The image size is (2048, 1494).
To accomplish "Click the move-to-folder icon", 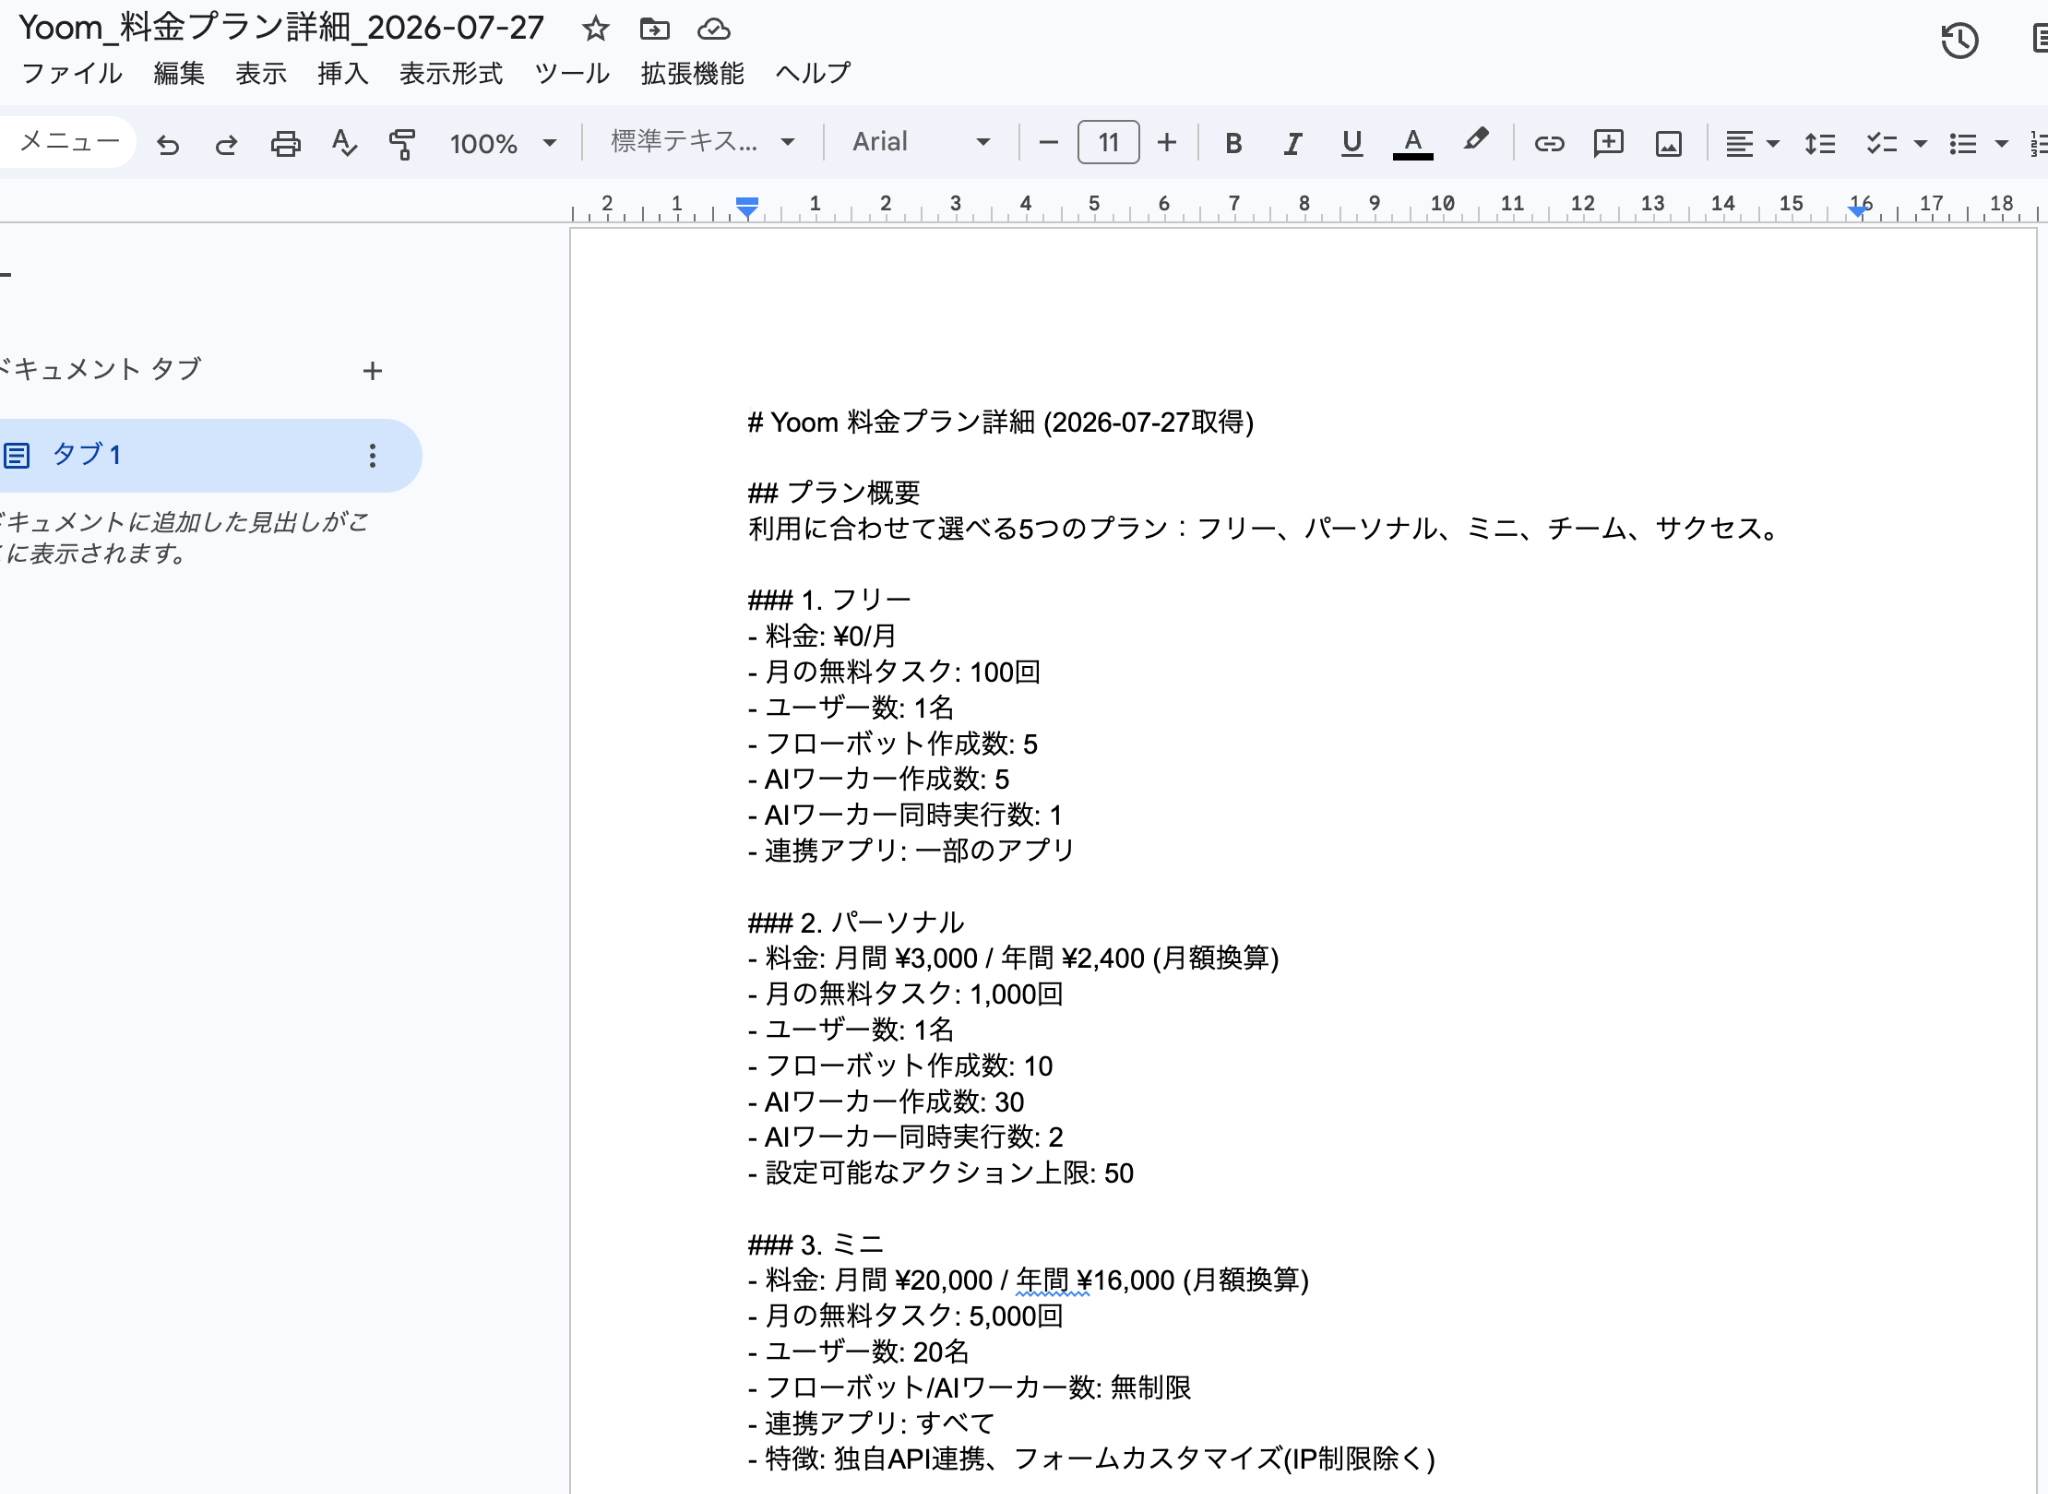I will (654, 29).
